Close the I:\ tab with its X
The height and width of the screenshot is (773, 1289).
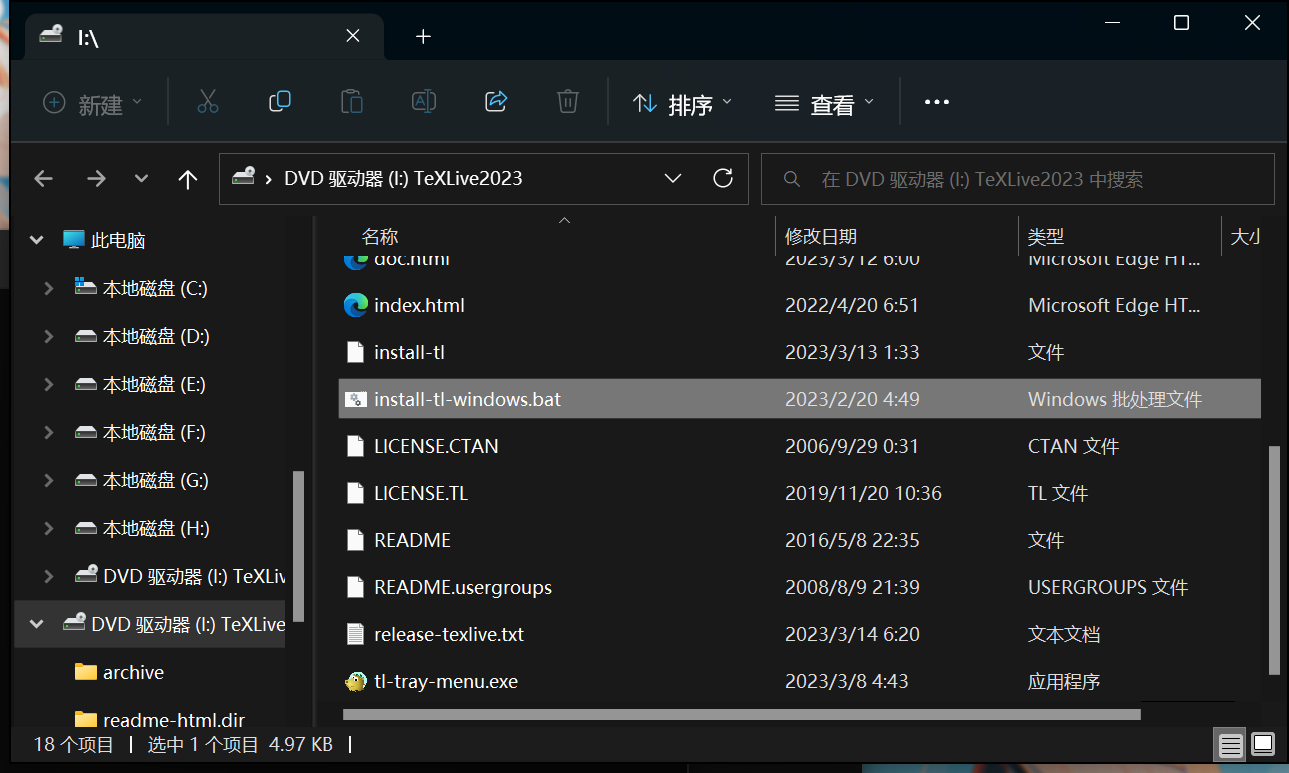tap(353, 36)
